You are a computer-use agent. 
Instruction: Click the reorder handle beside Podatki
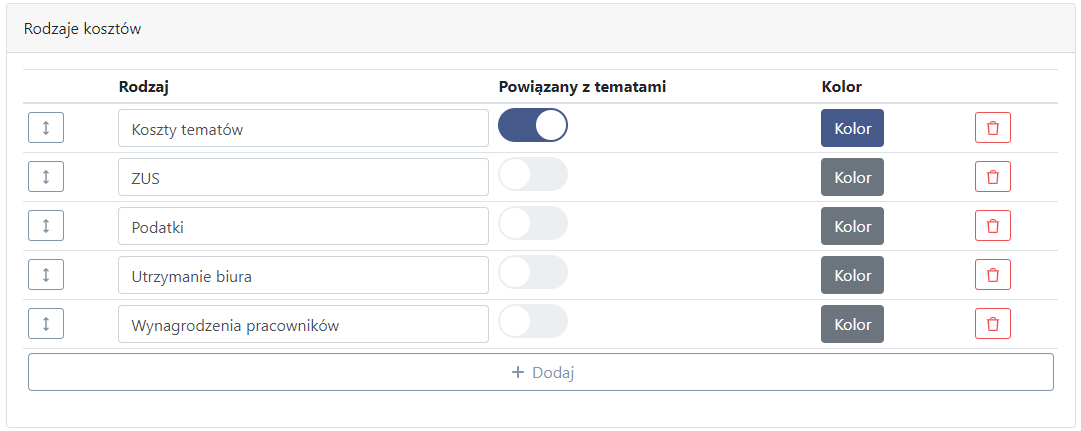(x=46, y=226)
